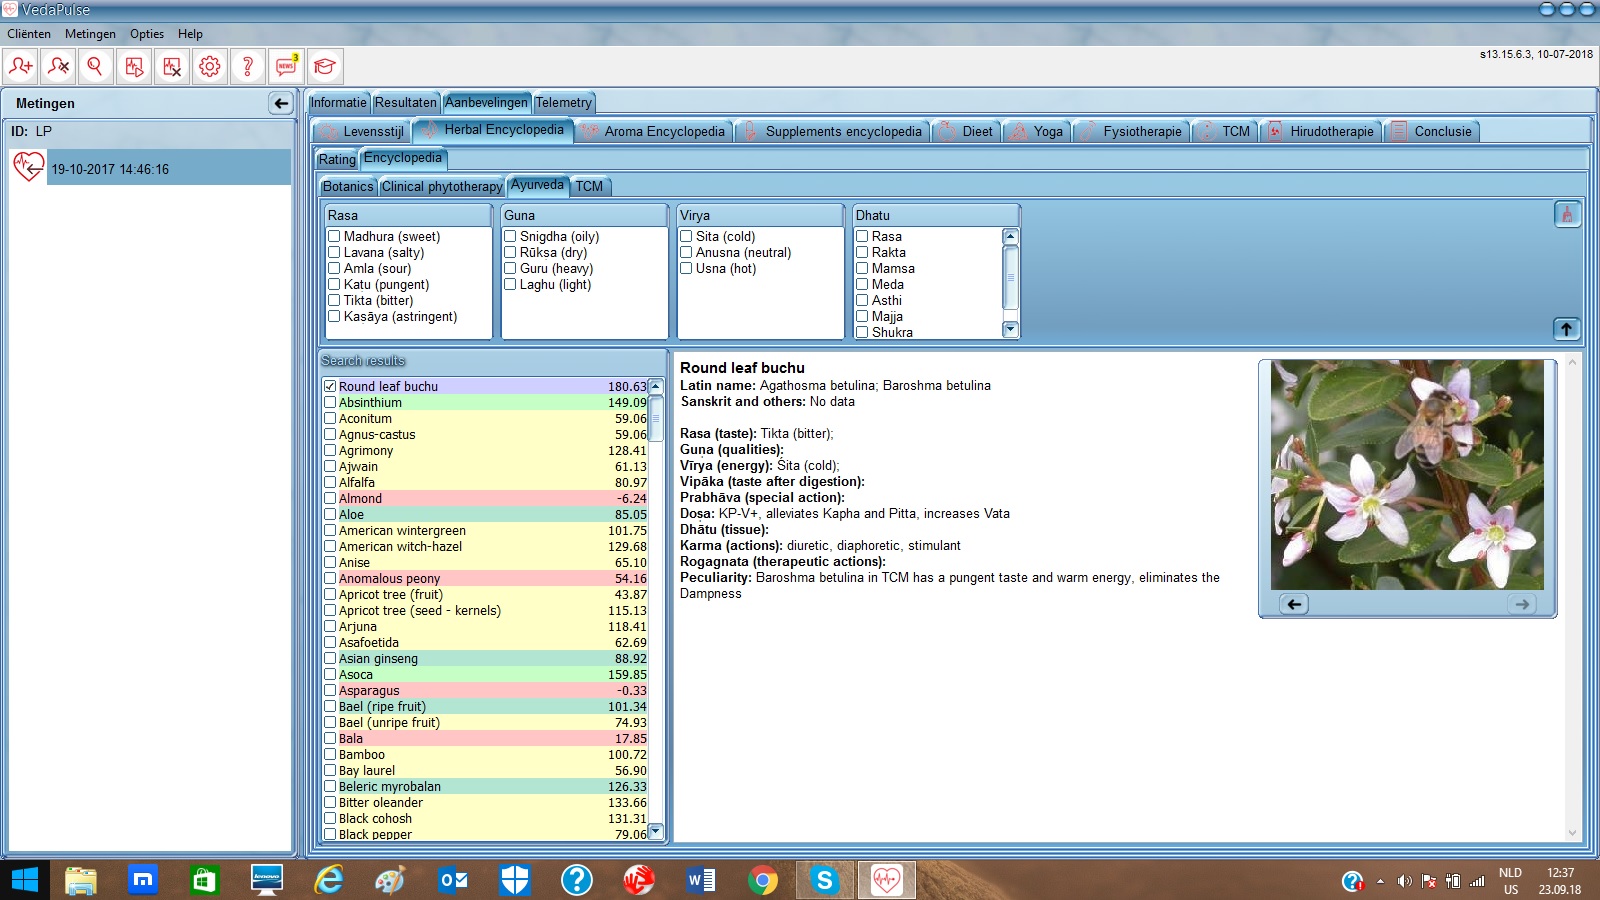Click the up-arrow button in the filter panel
Viewport: 1600px width, 900px height.
1567,329
